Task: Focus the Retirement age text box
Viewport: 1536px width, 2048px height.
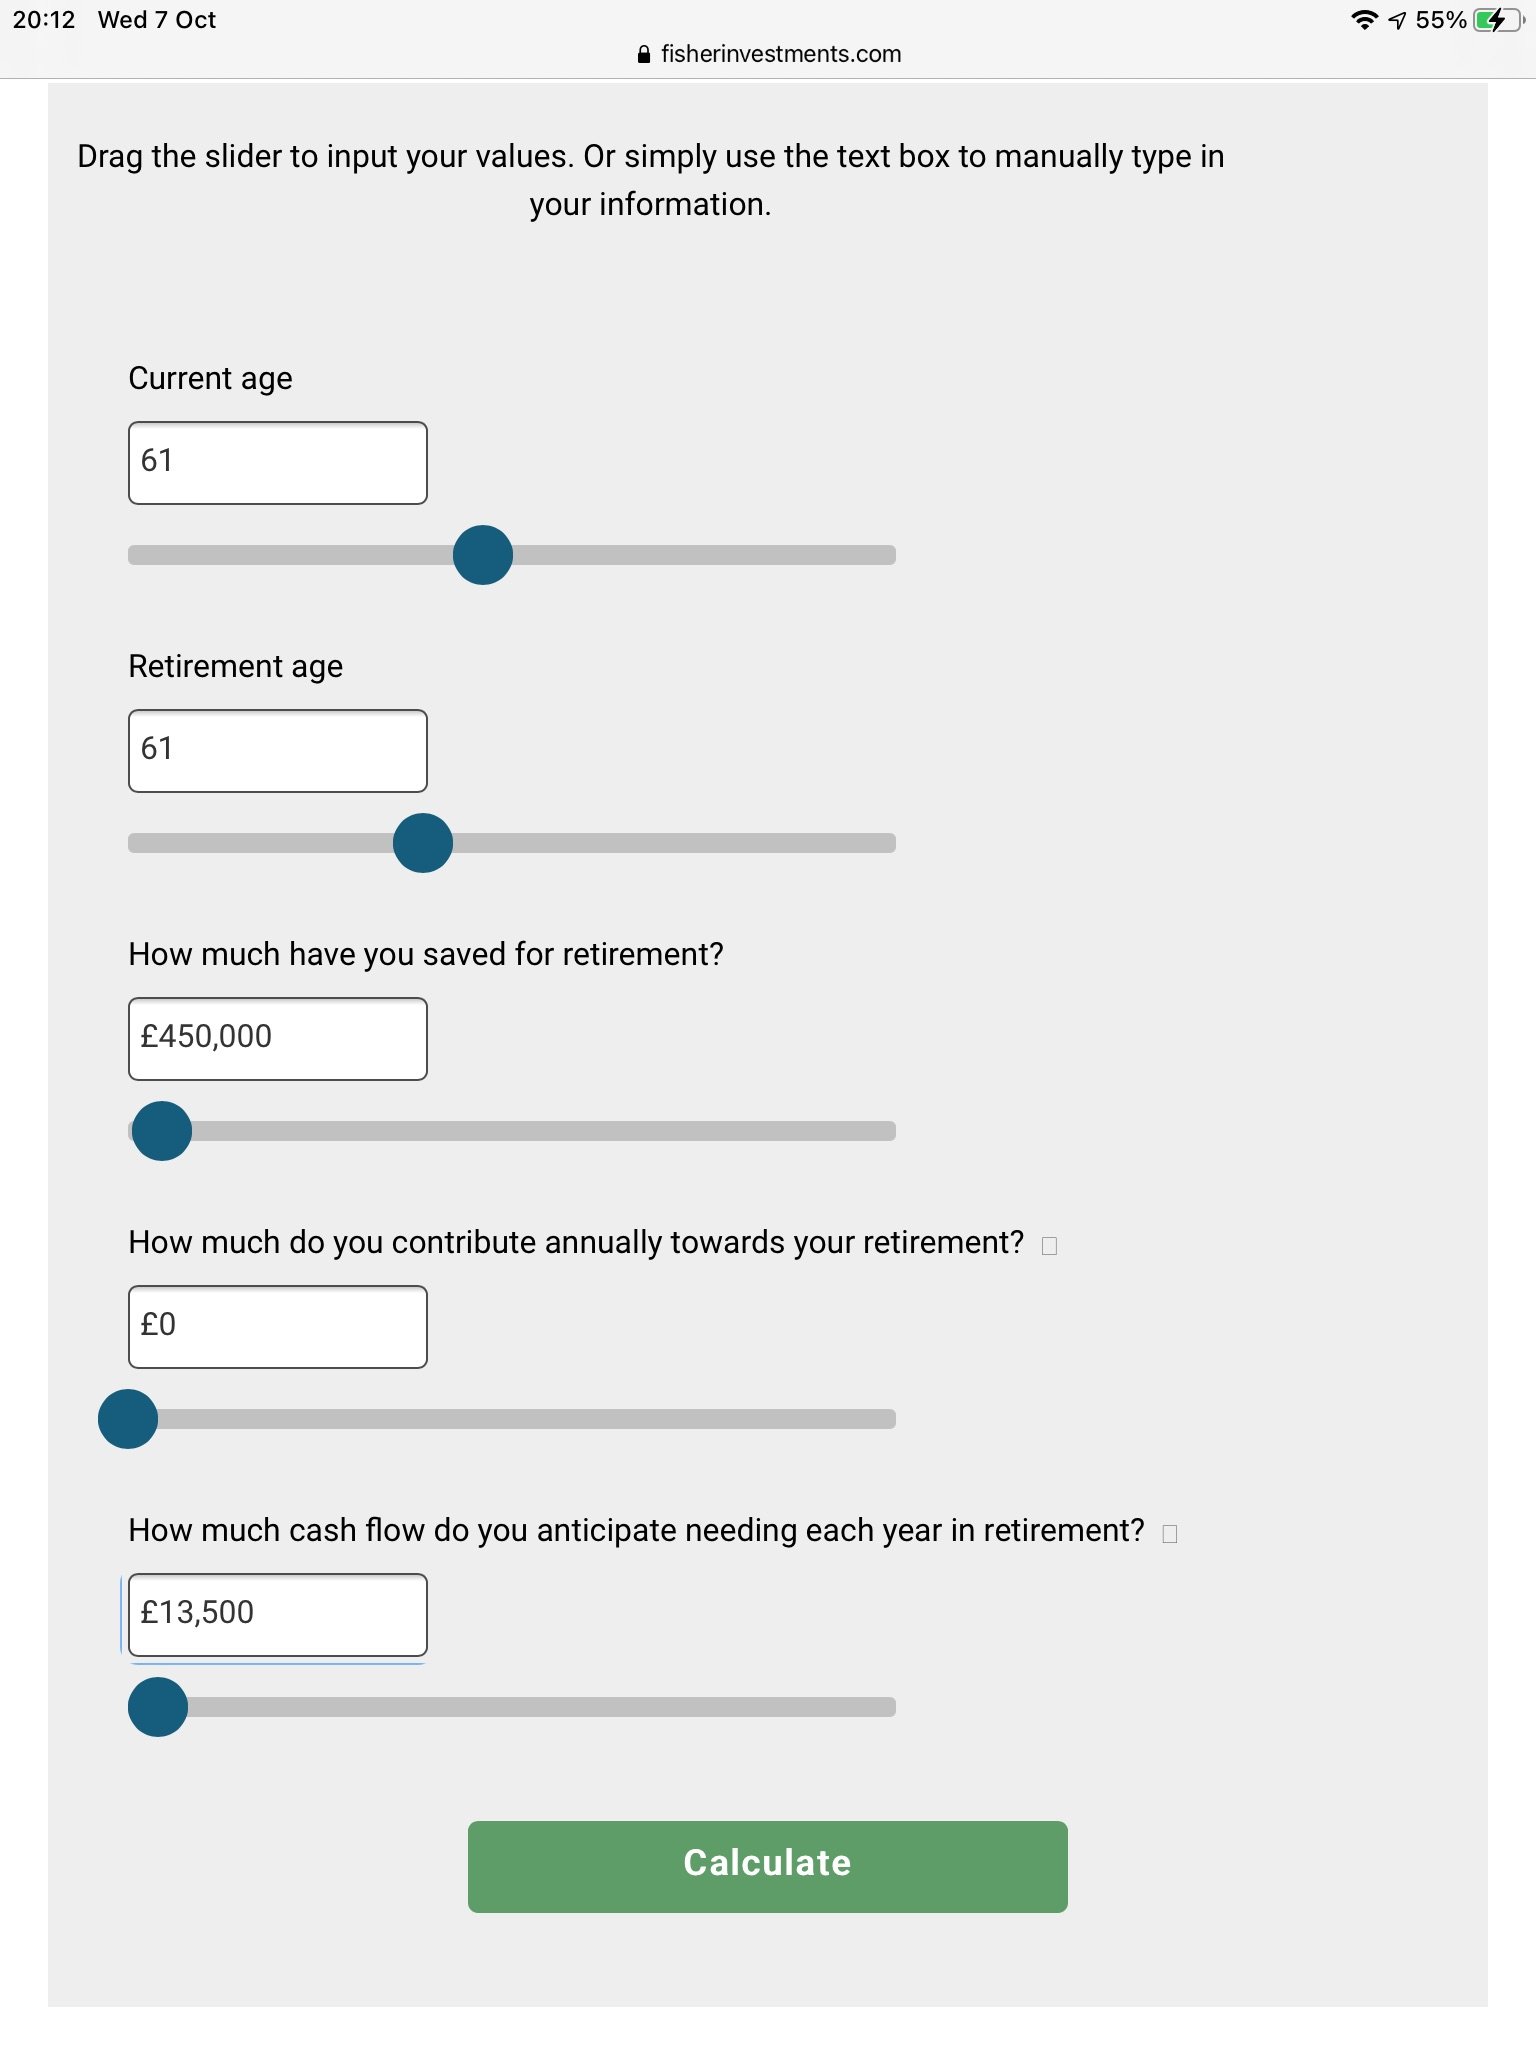Action: [278, 751]
